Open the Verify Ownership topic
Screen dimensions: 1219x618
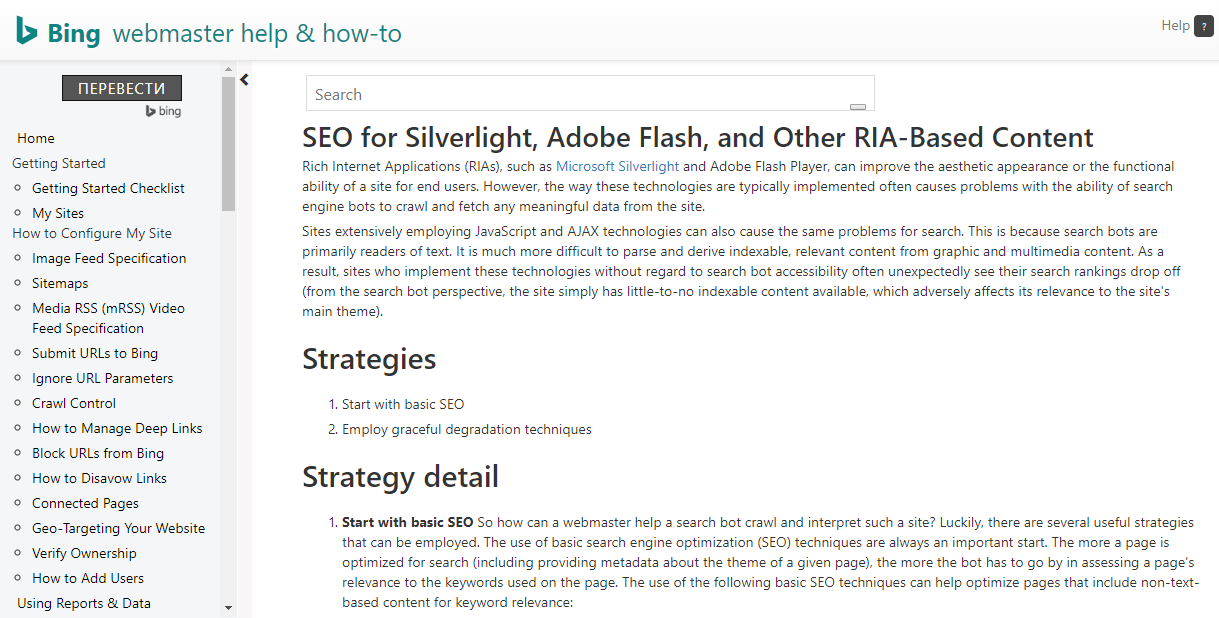84,553
